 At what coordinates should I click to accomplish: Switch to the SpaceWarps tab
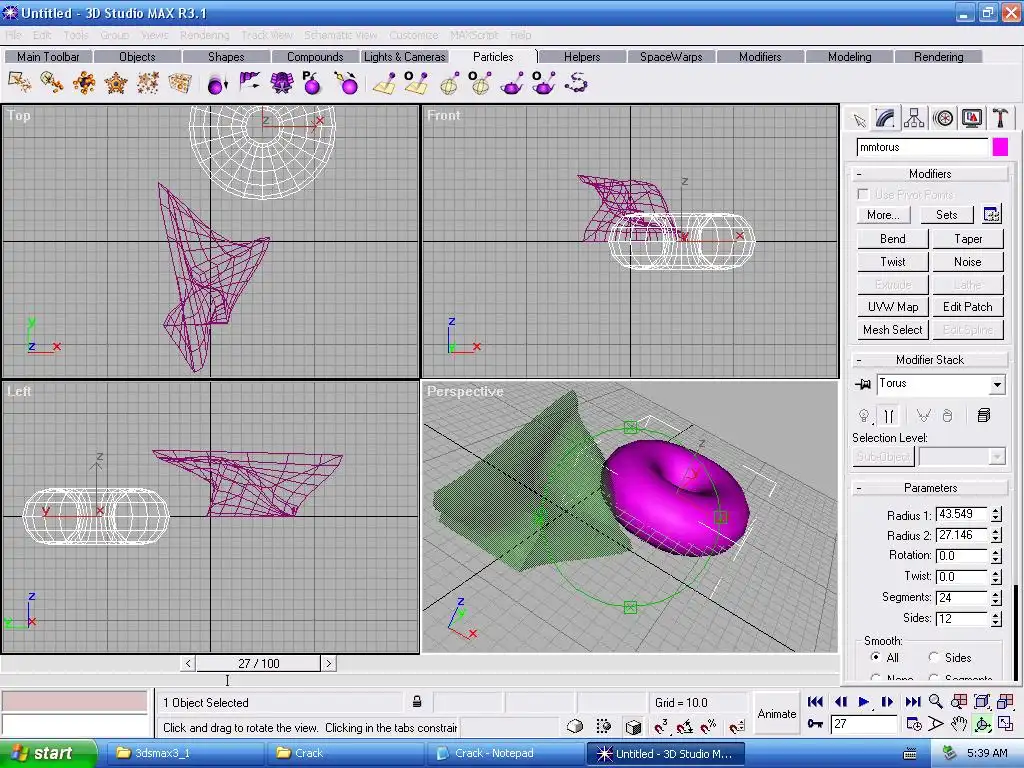[x=671, y=57]
